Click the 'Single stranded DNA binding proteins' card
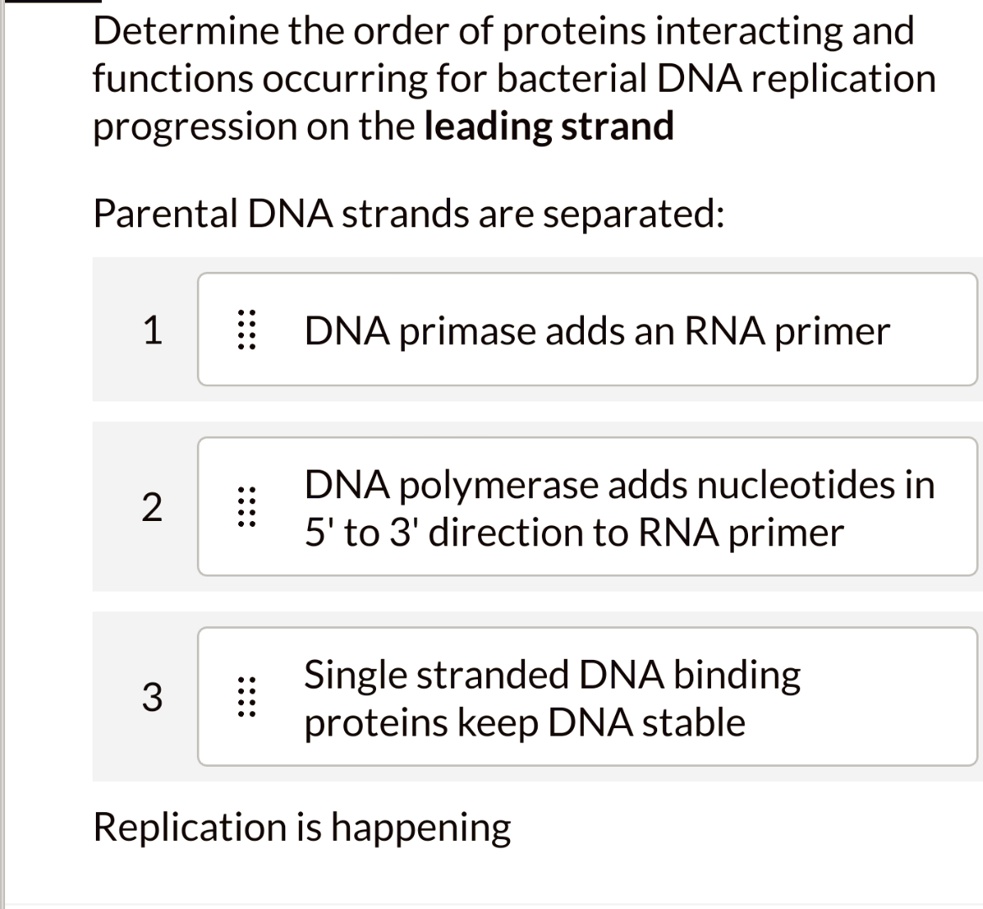 [590, 697]
